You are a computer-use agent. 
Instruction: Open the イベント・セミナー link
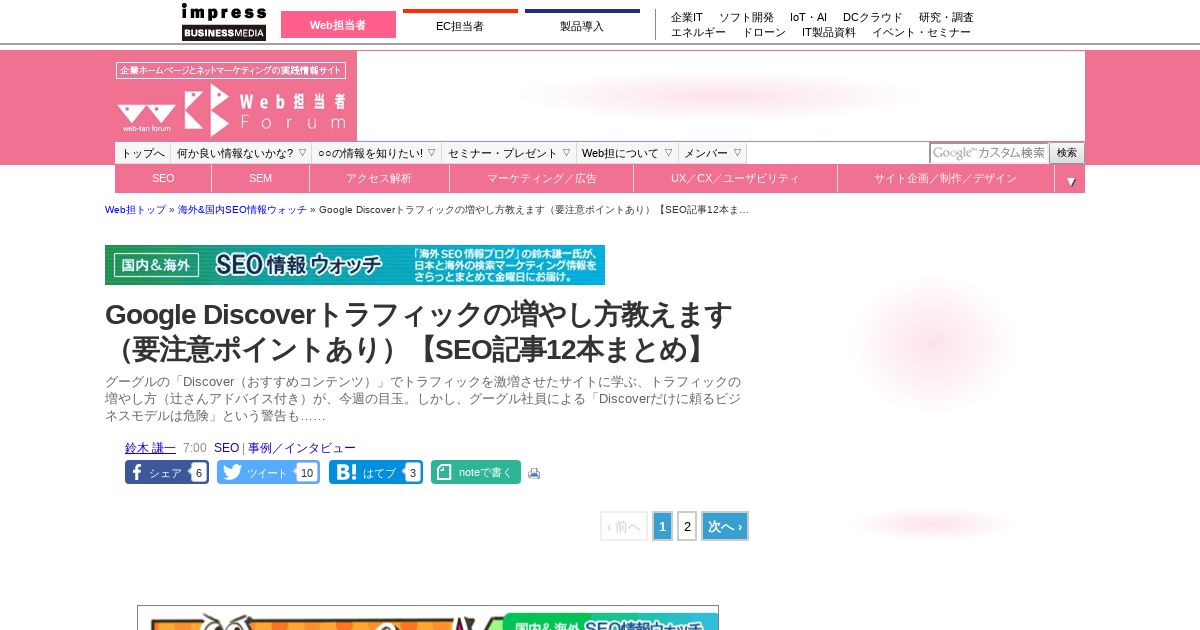921,32
